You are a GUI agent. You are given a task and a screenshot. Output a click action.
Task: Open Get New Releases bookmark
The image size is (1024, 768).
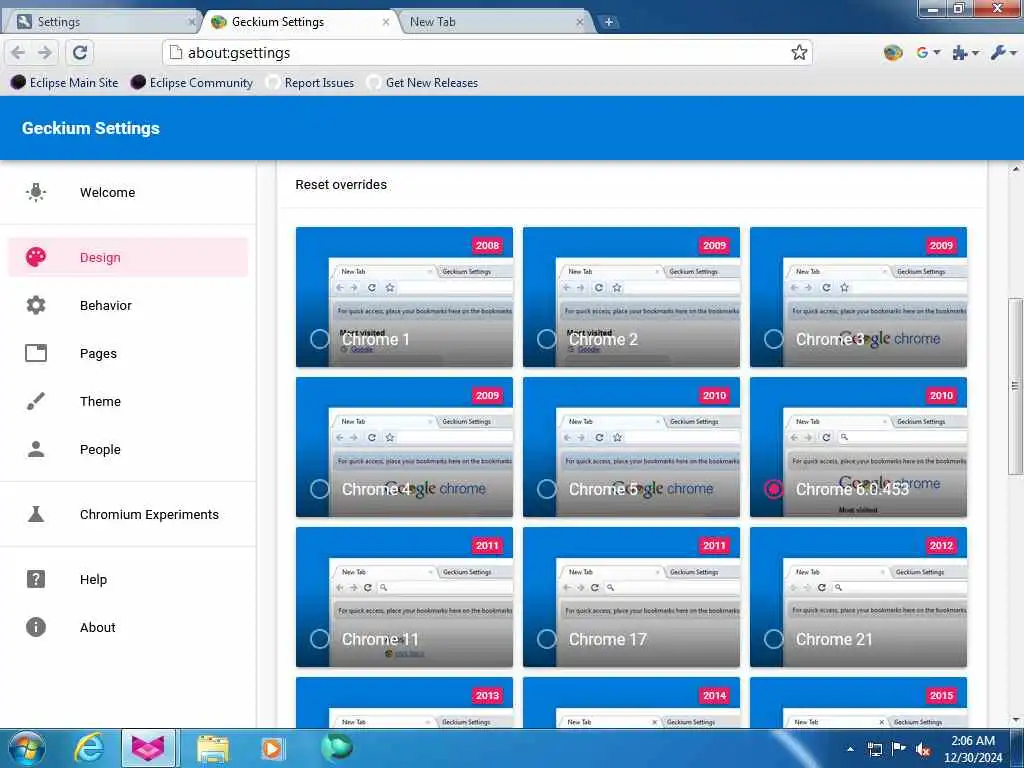[423, 82]
